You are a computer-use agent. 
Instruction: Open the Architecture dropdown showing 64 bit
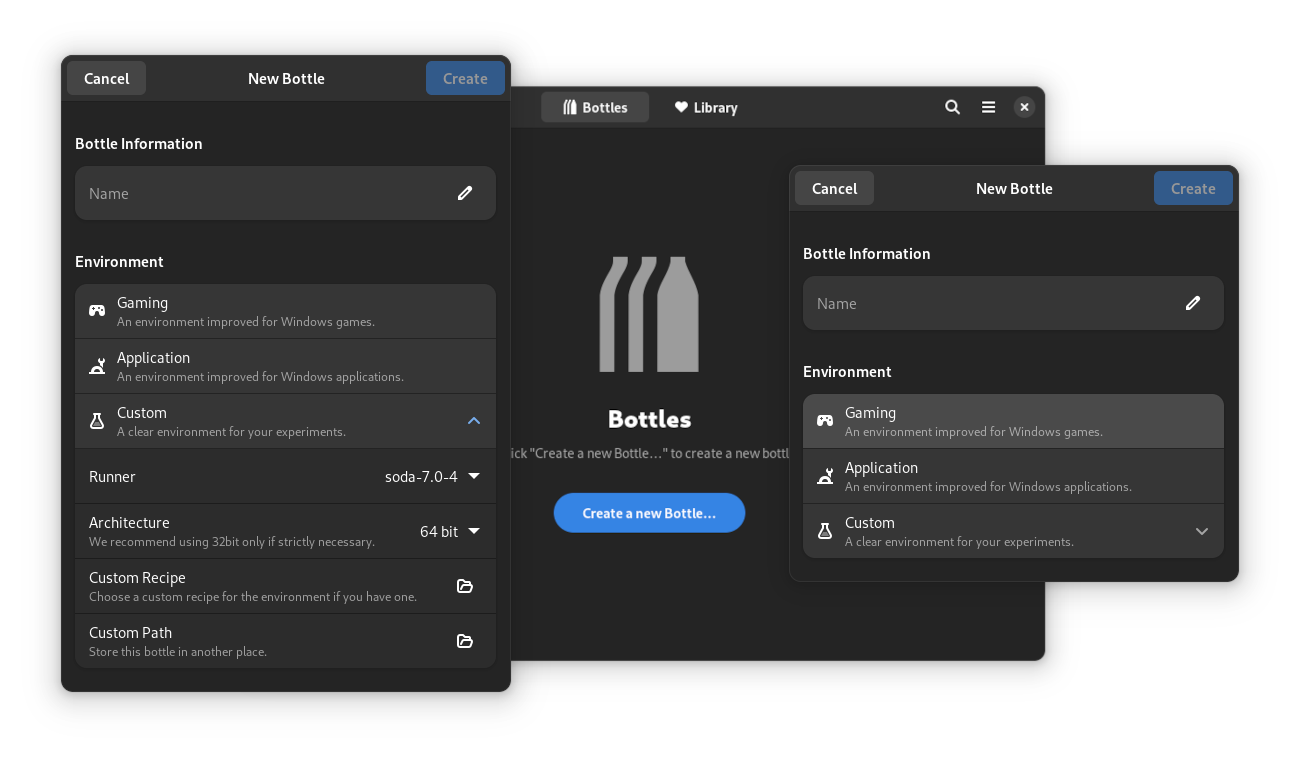[x=449, y=531]
